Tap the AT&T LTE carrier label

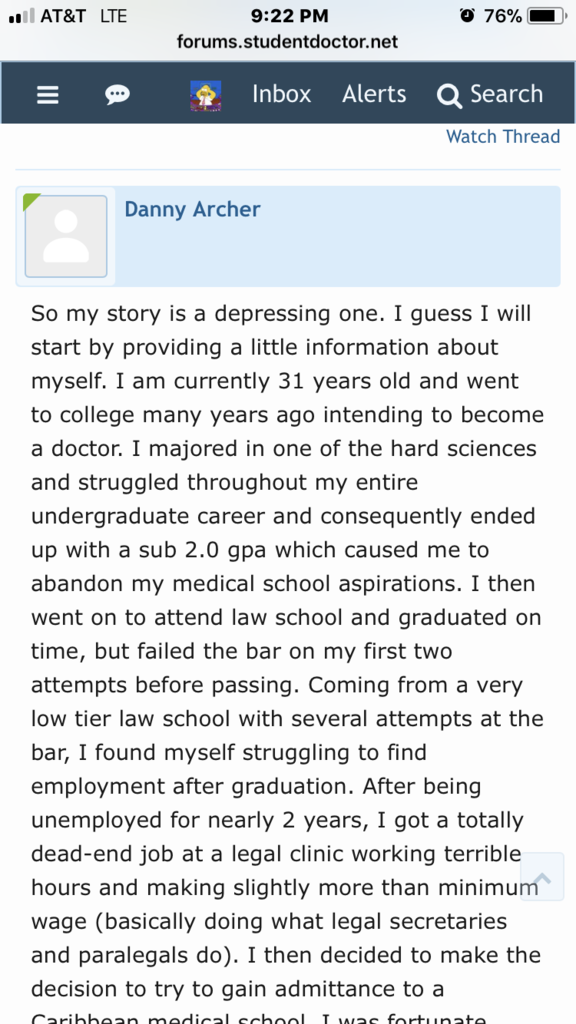(x=84, y=16)
